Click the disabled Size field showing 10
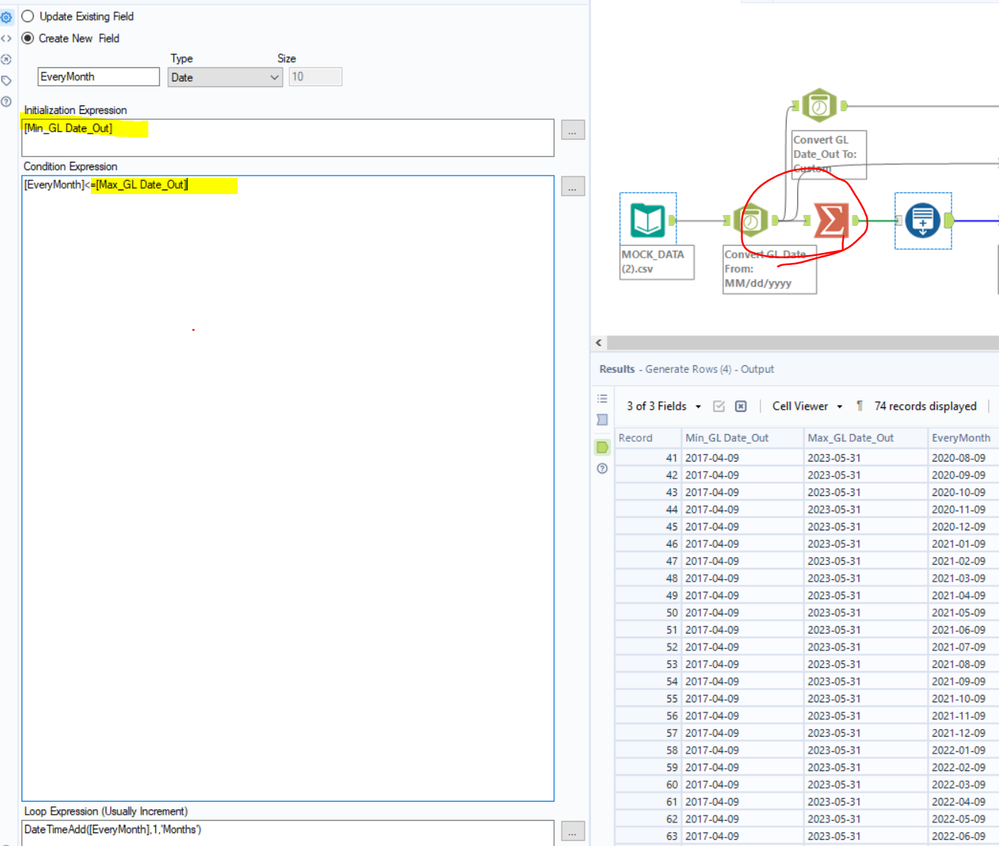The width and height of the screenshot is (999, 846). [315, 77]
